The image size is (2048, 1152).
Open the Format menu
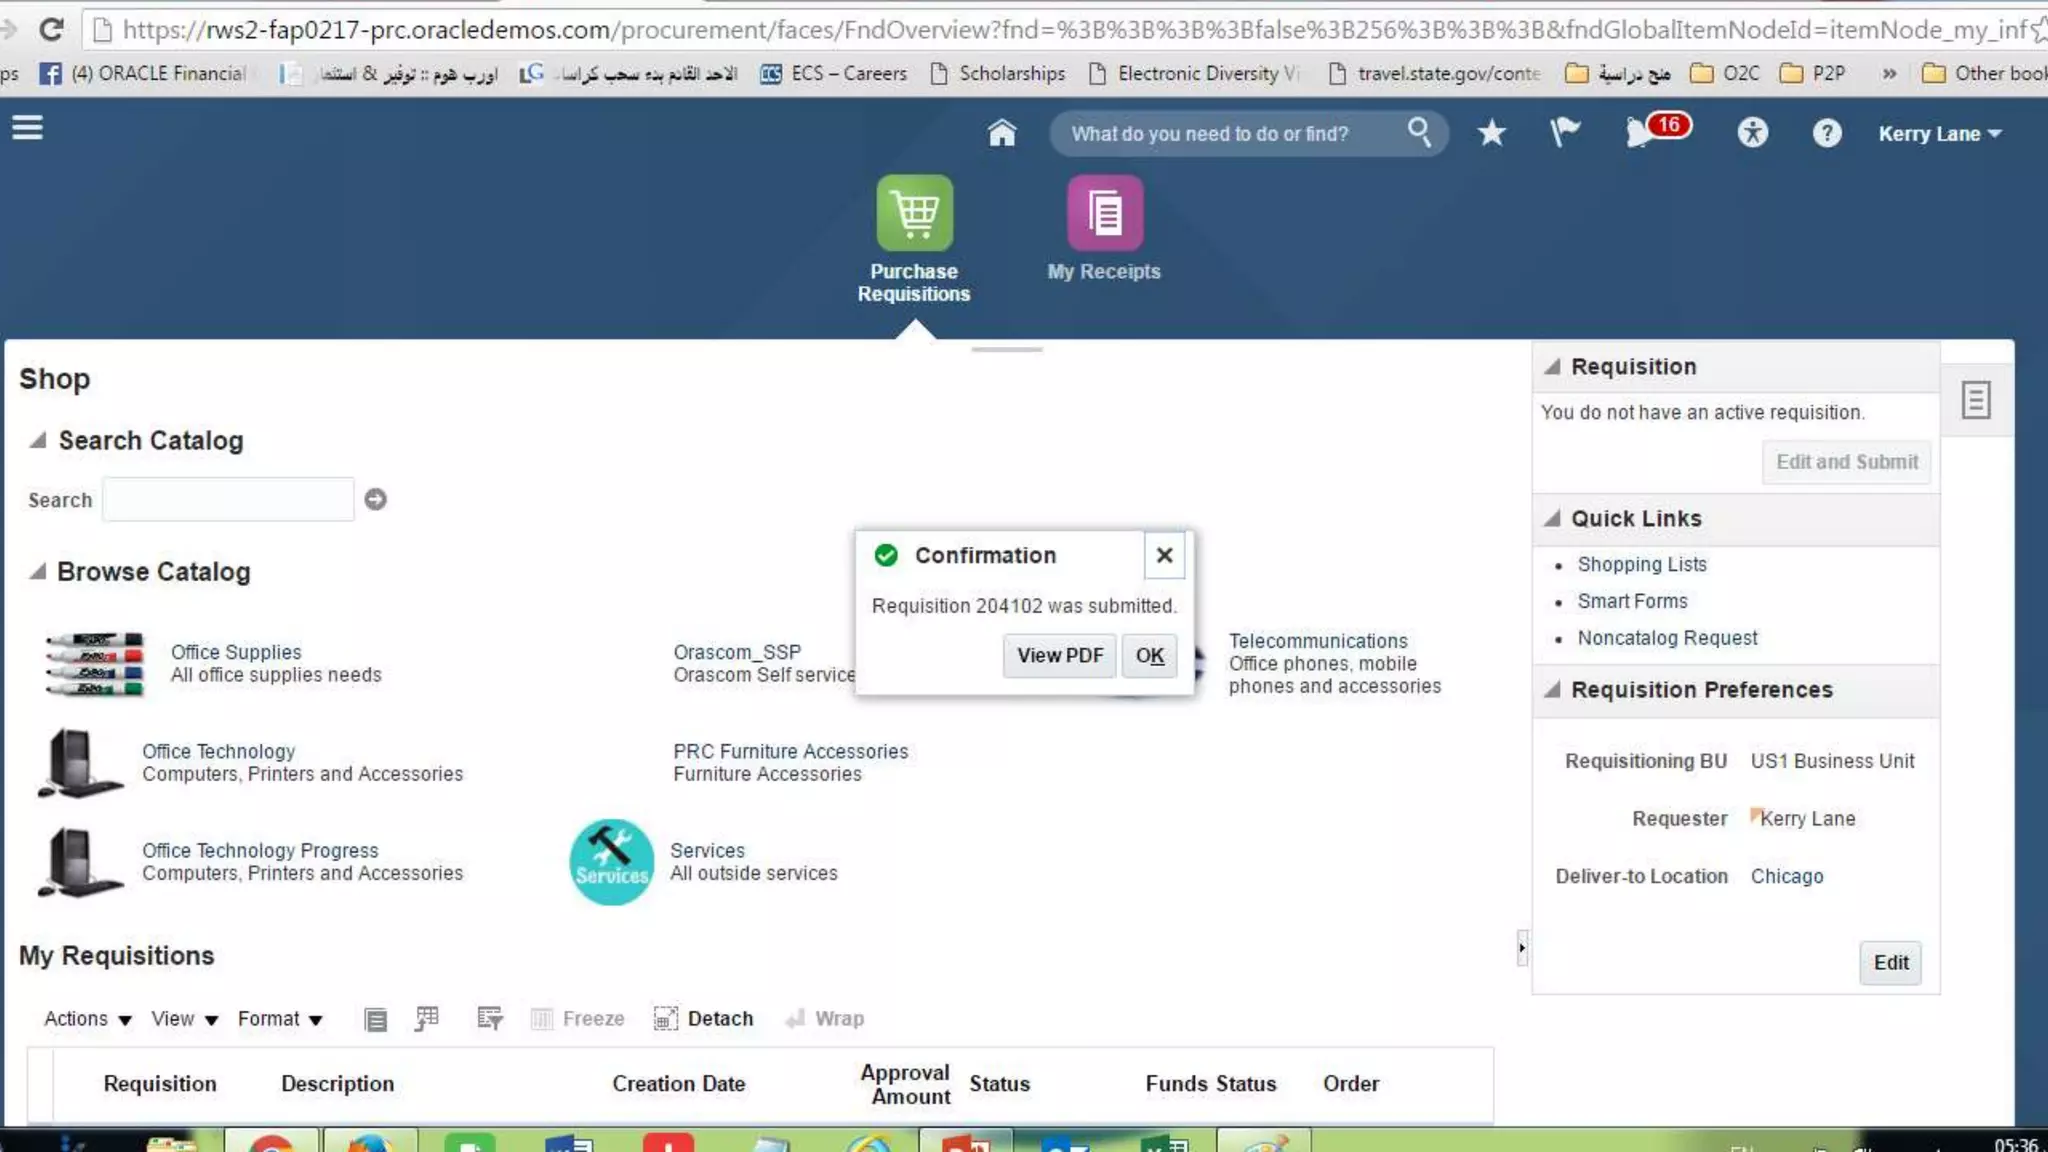(x=280, y=1018)
